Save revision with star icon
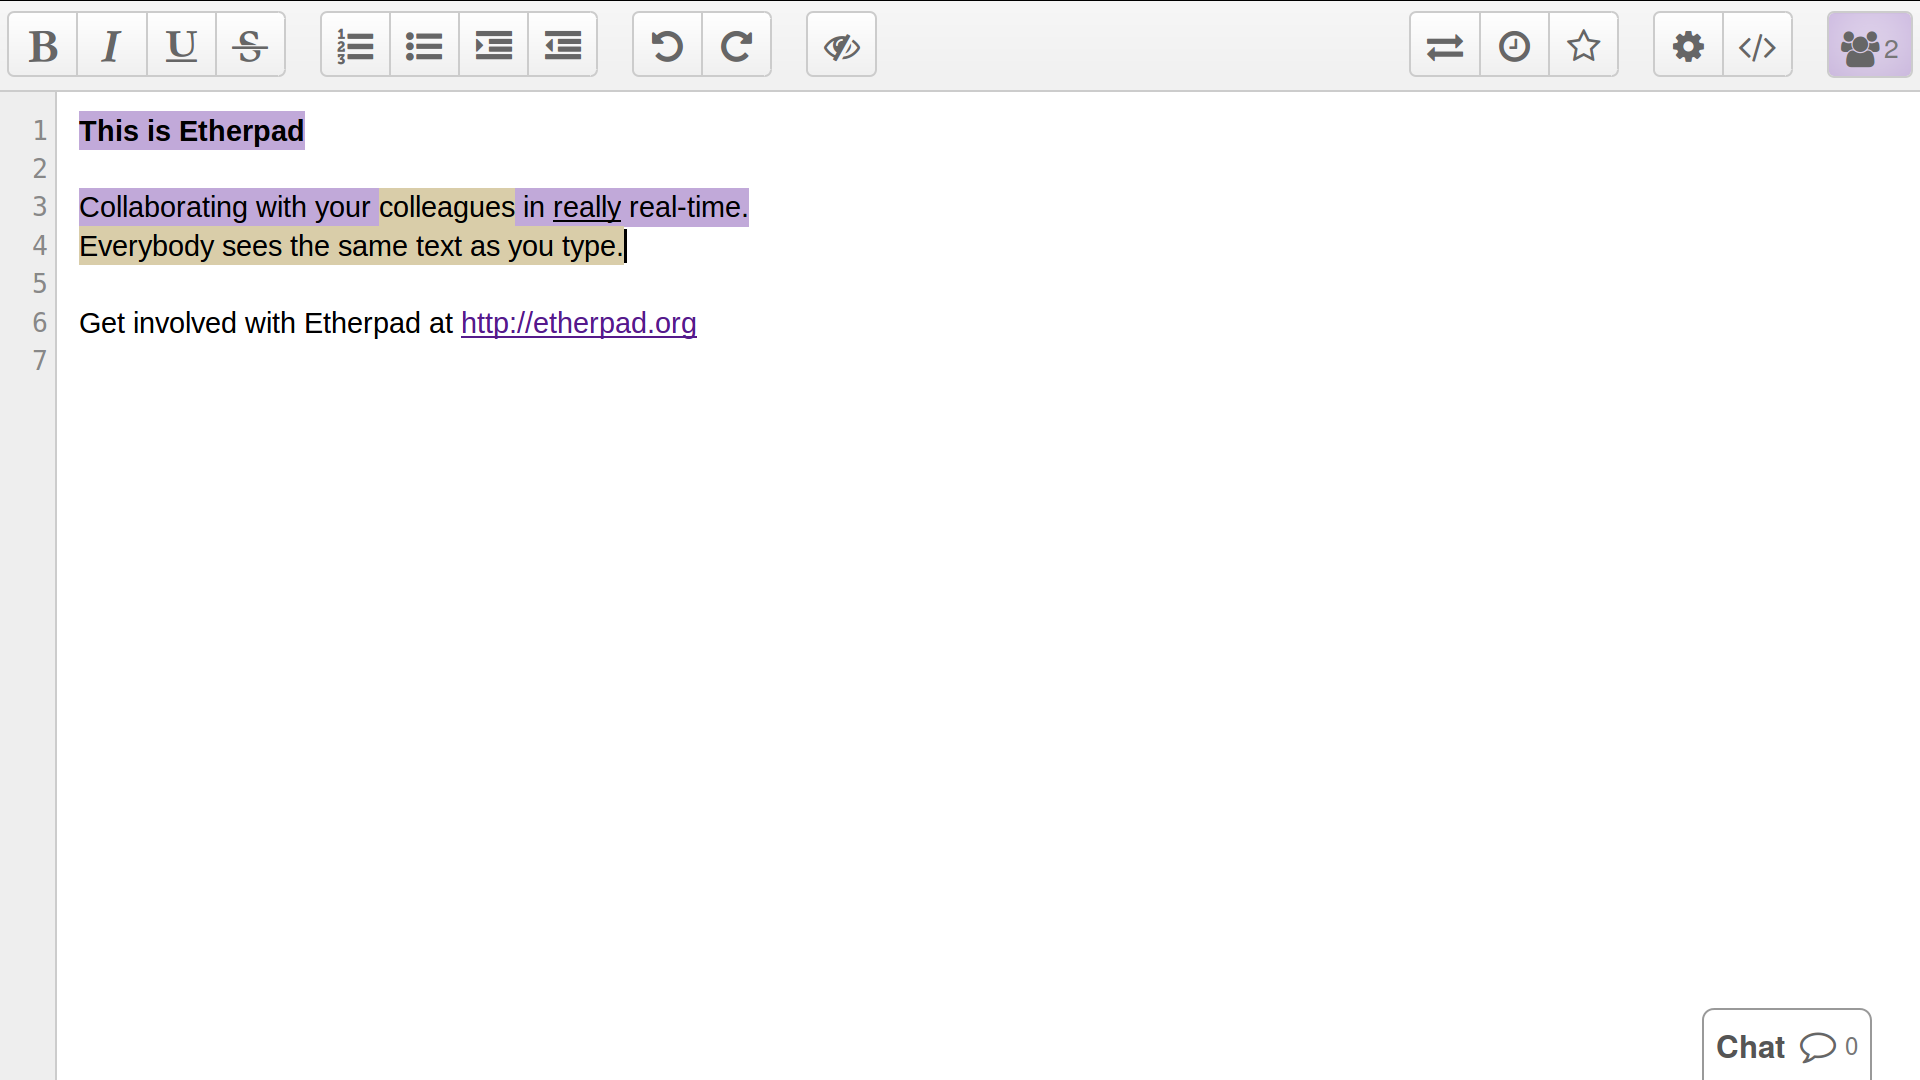1920x1080 pixels. (1583, 45)
